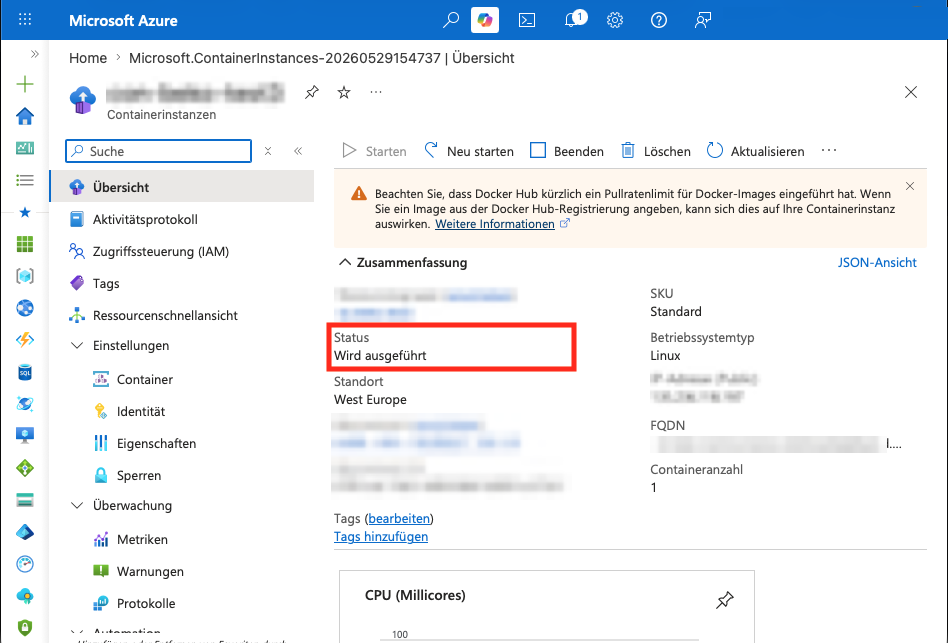
Task: Open the JSON-Ansicht link
Action: pyautogui.click(x=877, y=262)
